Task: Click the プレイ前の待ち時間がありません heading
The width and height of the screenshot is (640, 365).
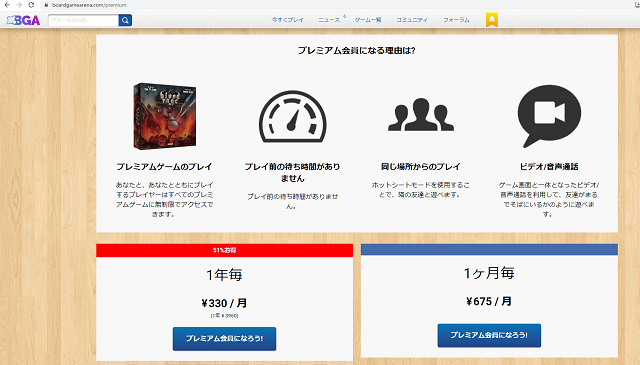Action: click(x=292, y=172)
